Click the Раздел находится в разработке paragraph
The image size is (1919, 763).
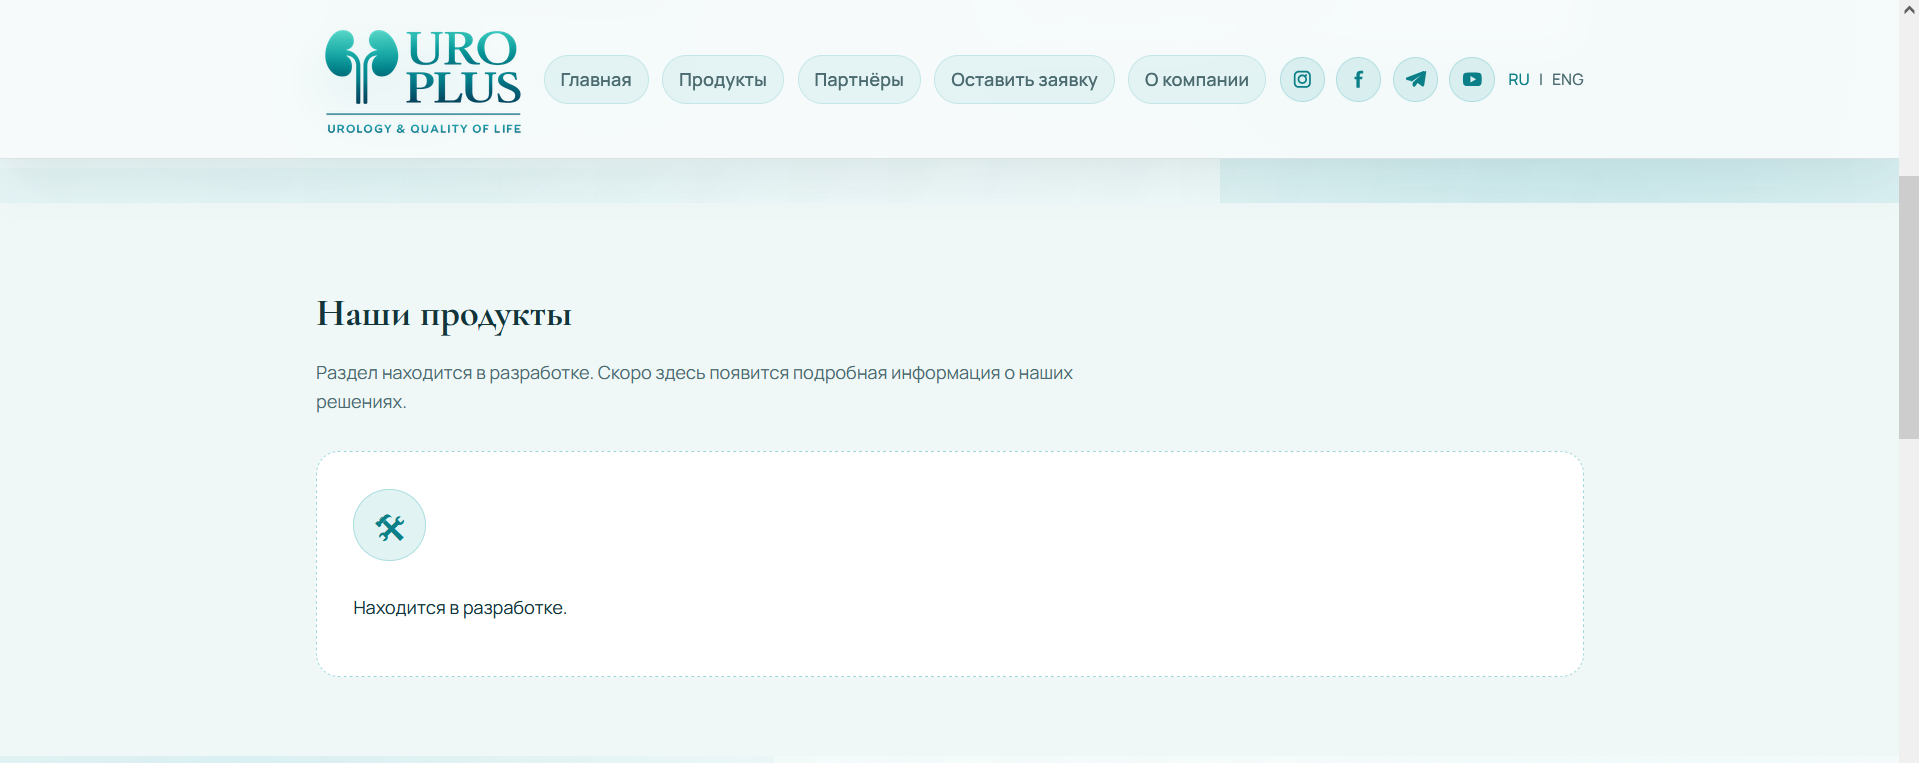point(694,387)
